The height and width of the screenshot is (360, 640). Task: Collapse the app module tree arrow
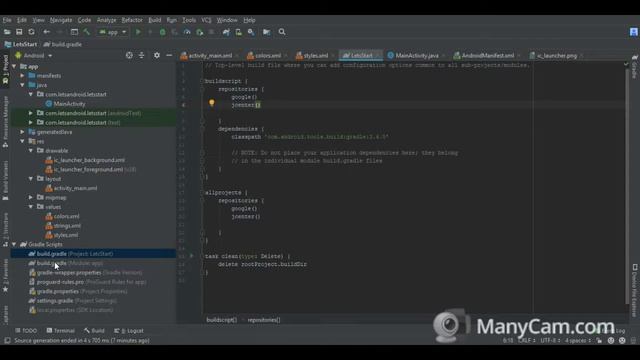click(x=14, y=66)
